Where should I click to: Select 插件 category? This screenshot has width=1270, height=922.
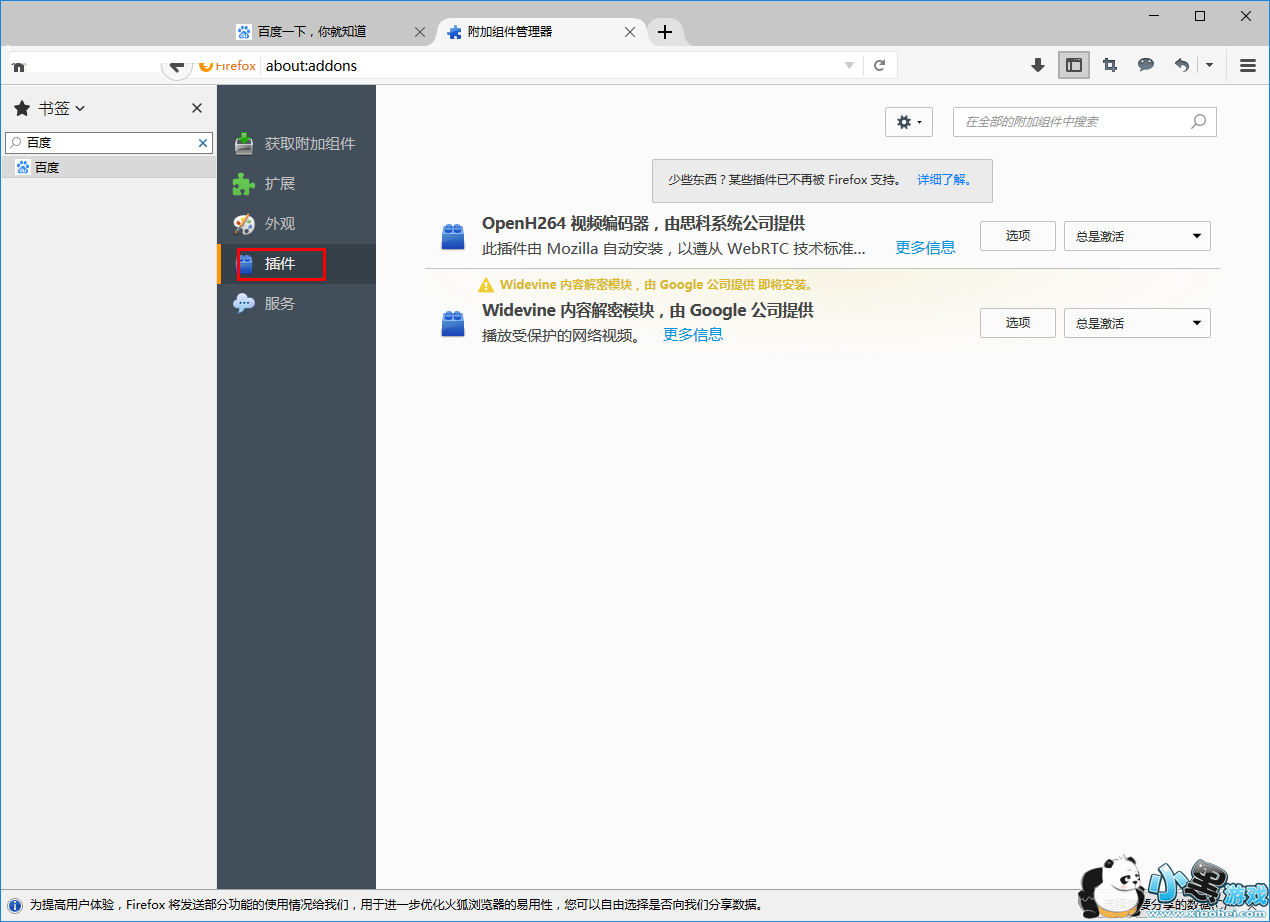point(296,264)
